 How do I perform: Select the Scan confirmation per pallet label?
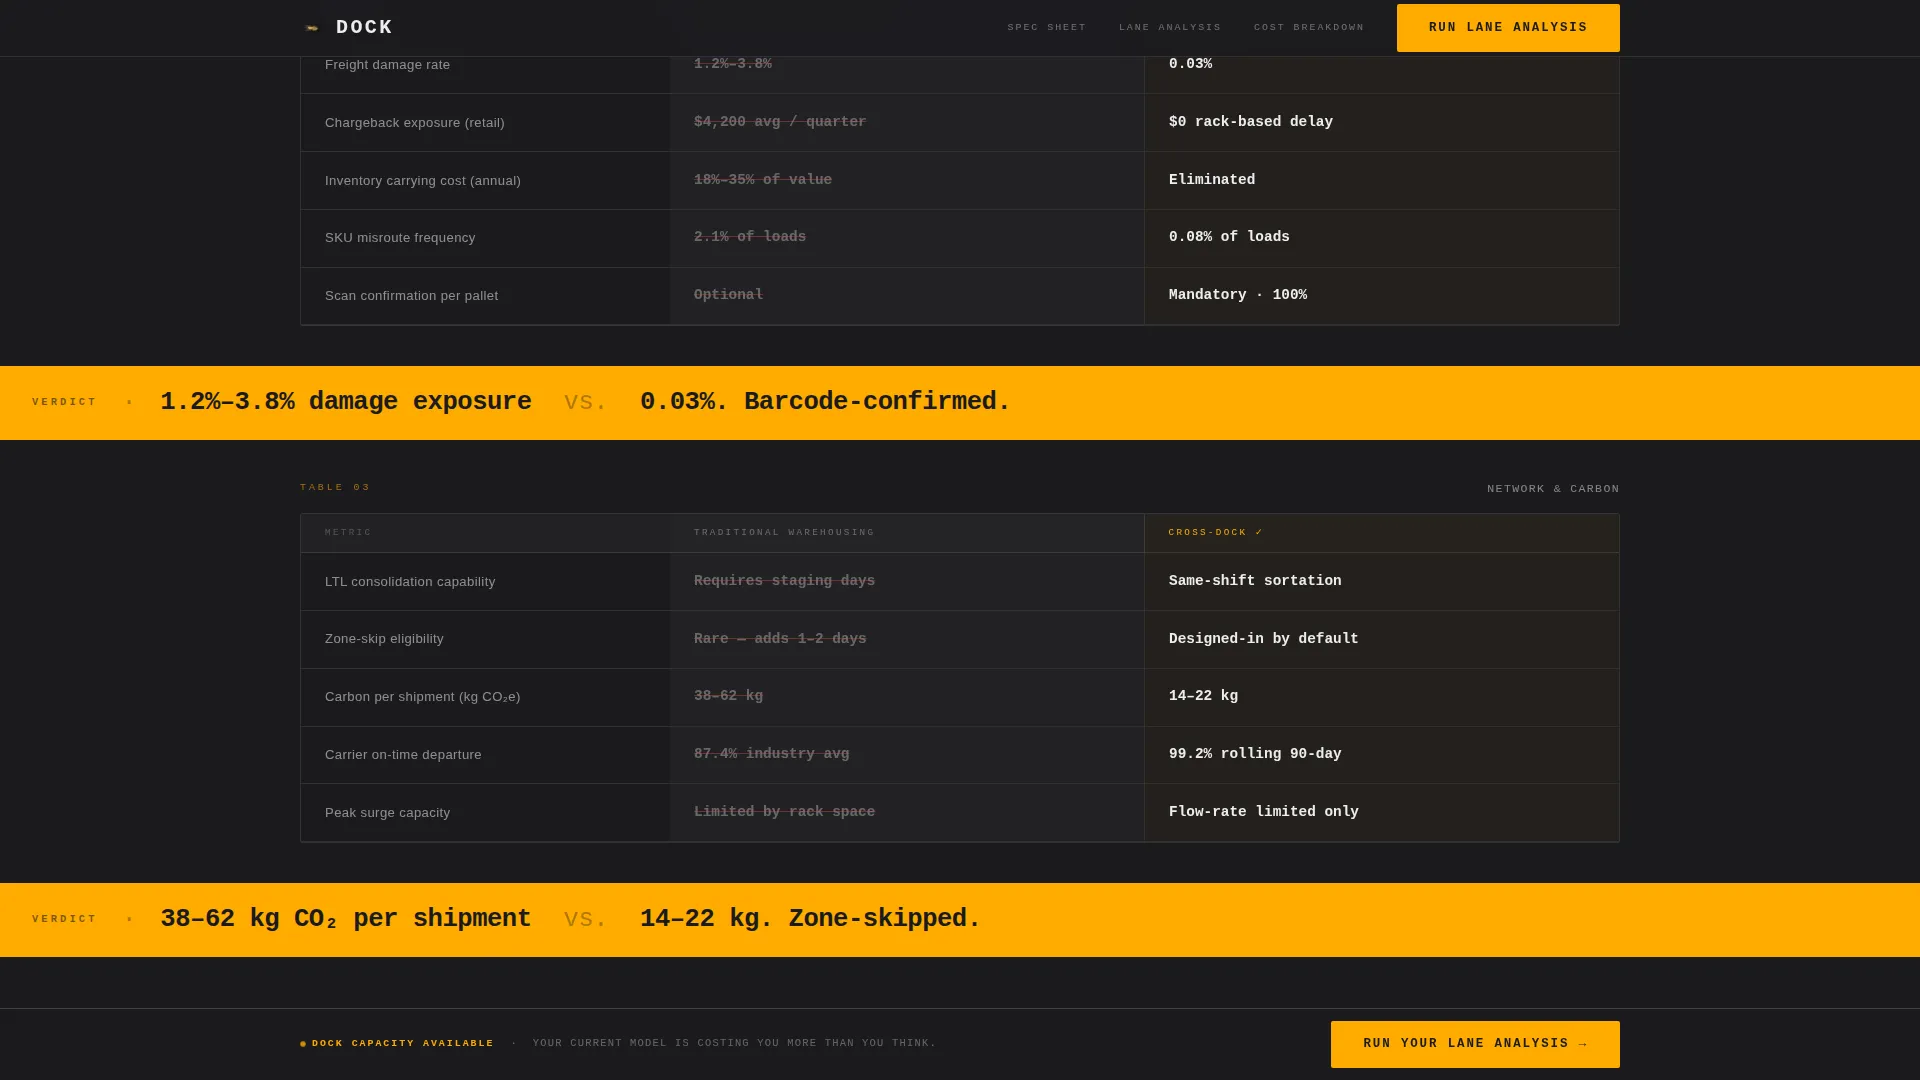[x=411, y=296]
